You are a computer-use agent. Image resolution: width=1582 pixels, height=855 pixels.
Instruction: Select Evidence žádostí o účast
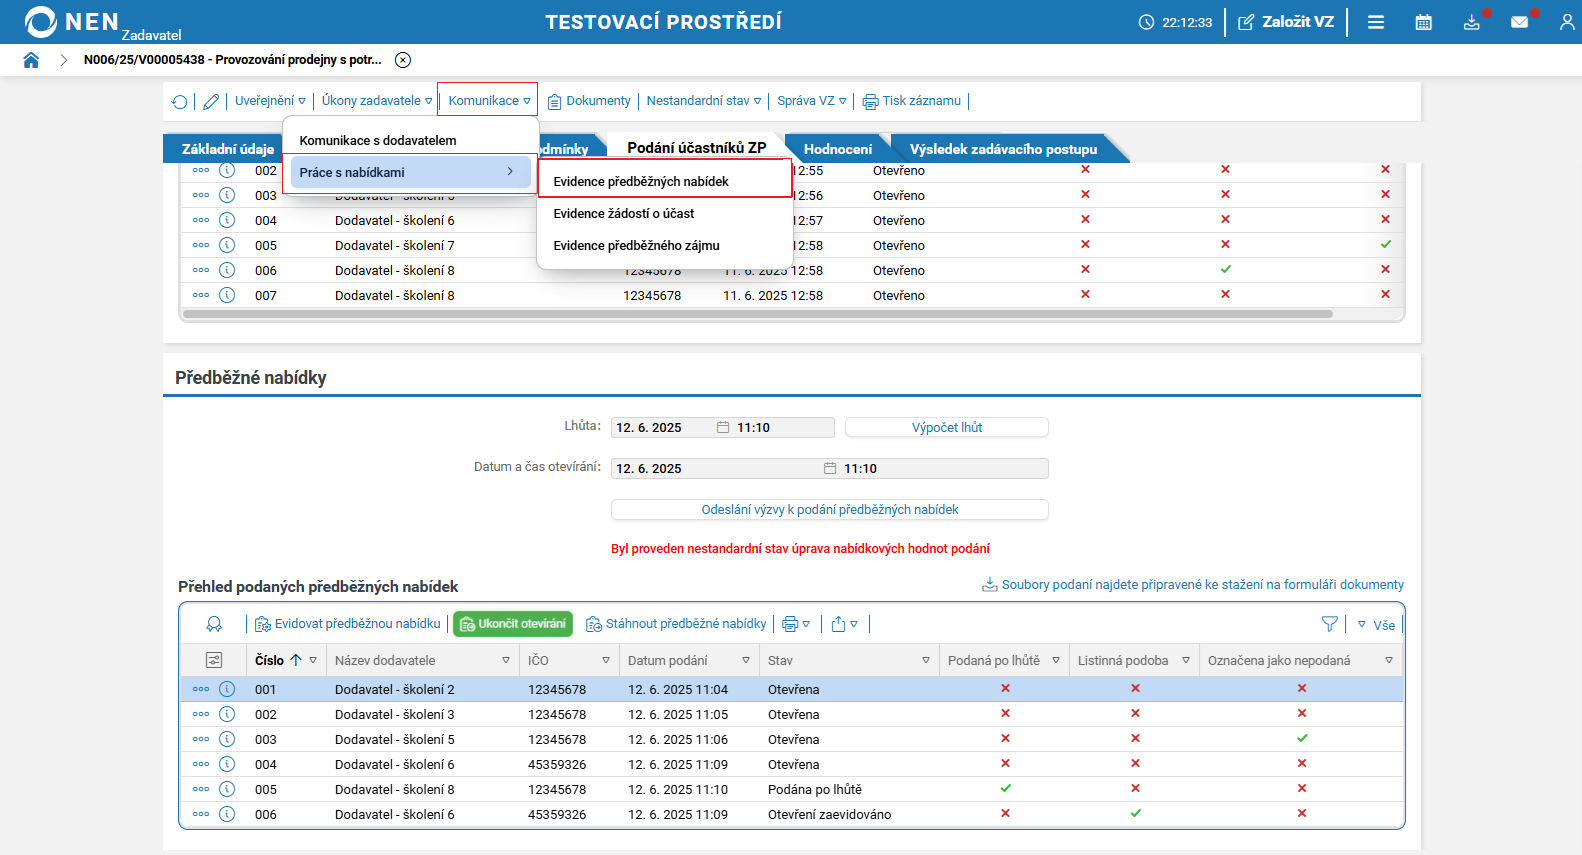[623, 213]
